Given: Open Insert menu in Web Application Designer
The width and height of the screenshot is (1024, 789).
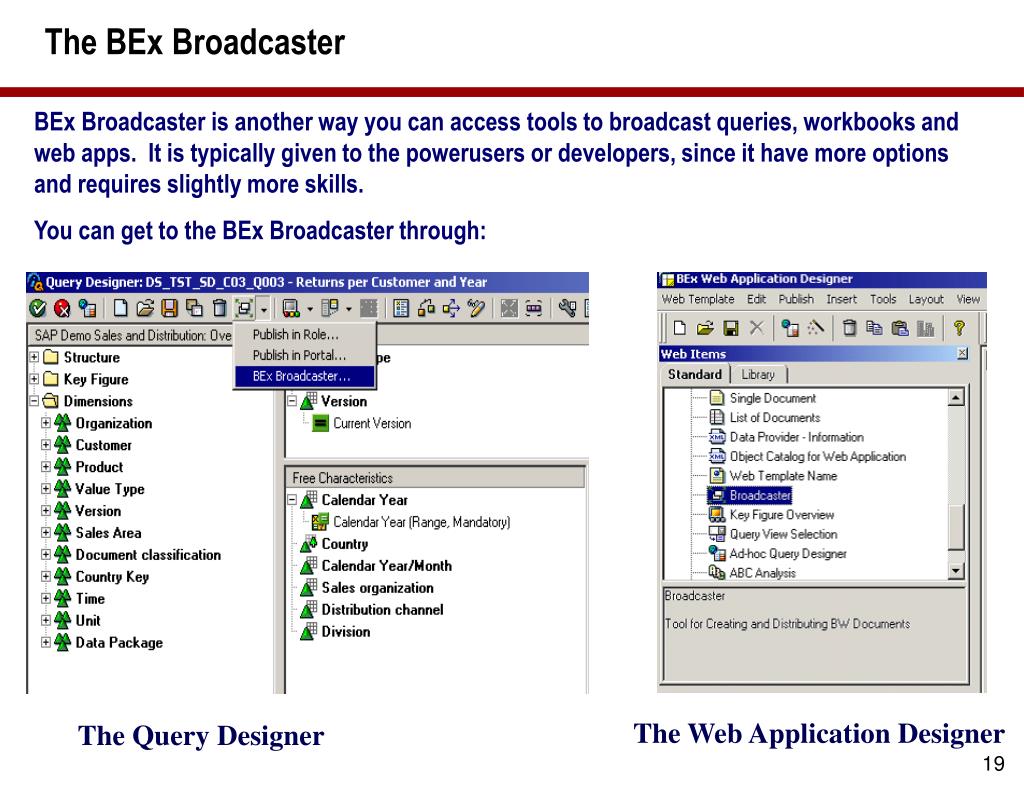Looking at the screenshot, I should tap(842, 299).
